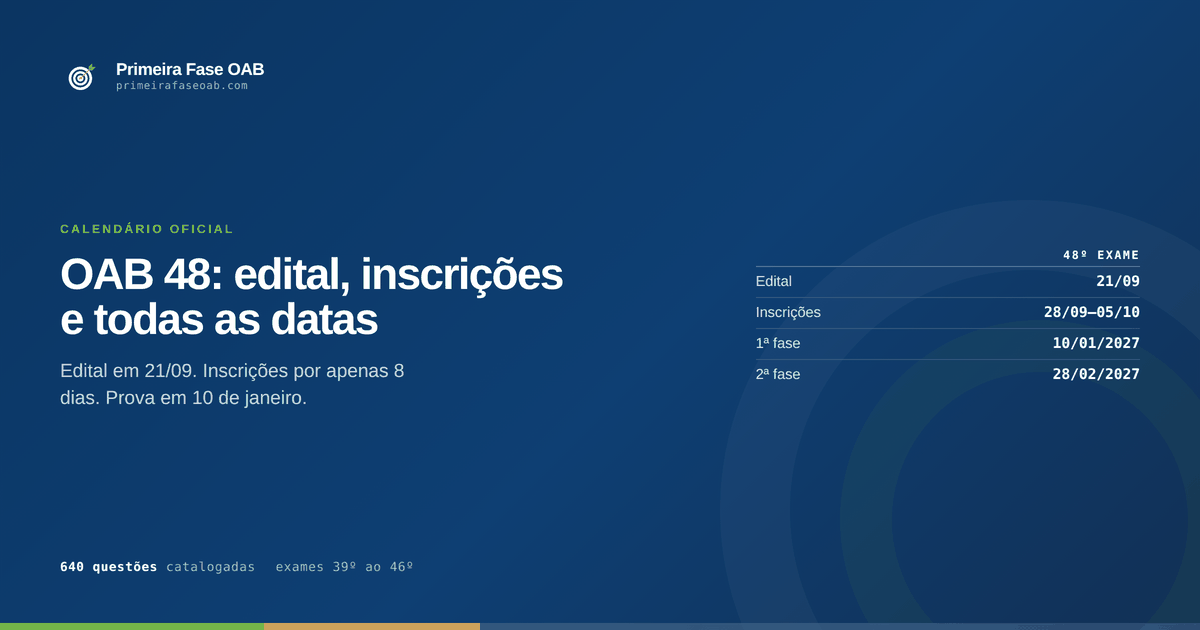Click the 640 questões catalogadas text

(158, 567)
